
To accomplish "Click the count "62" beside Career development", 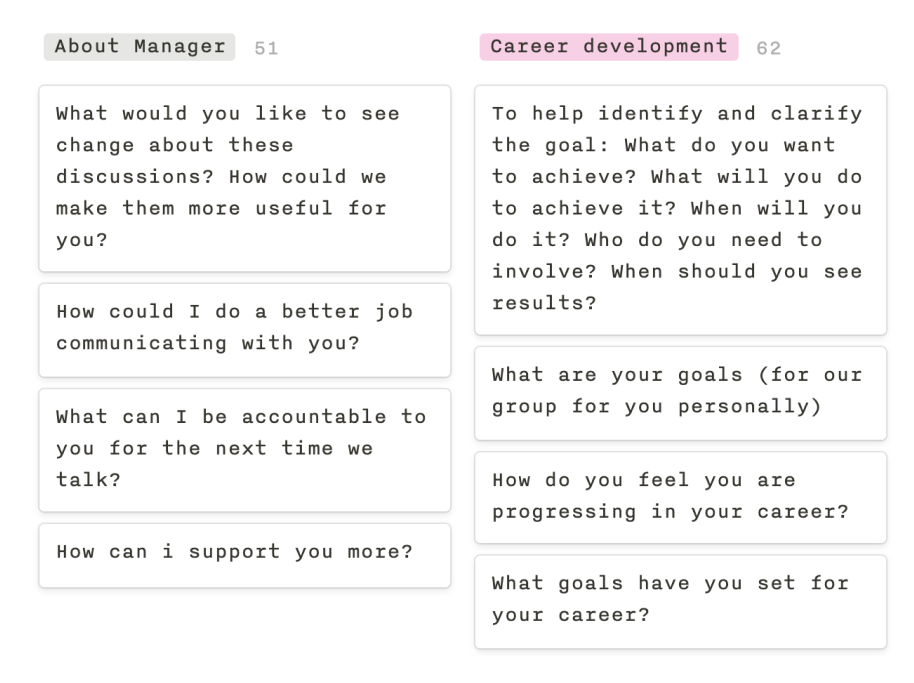I will pos(770,47).
